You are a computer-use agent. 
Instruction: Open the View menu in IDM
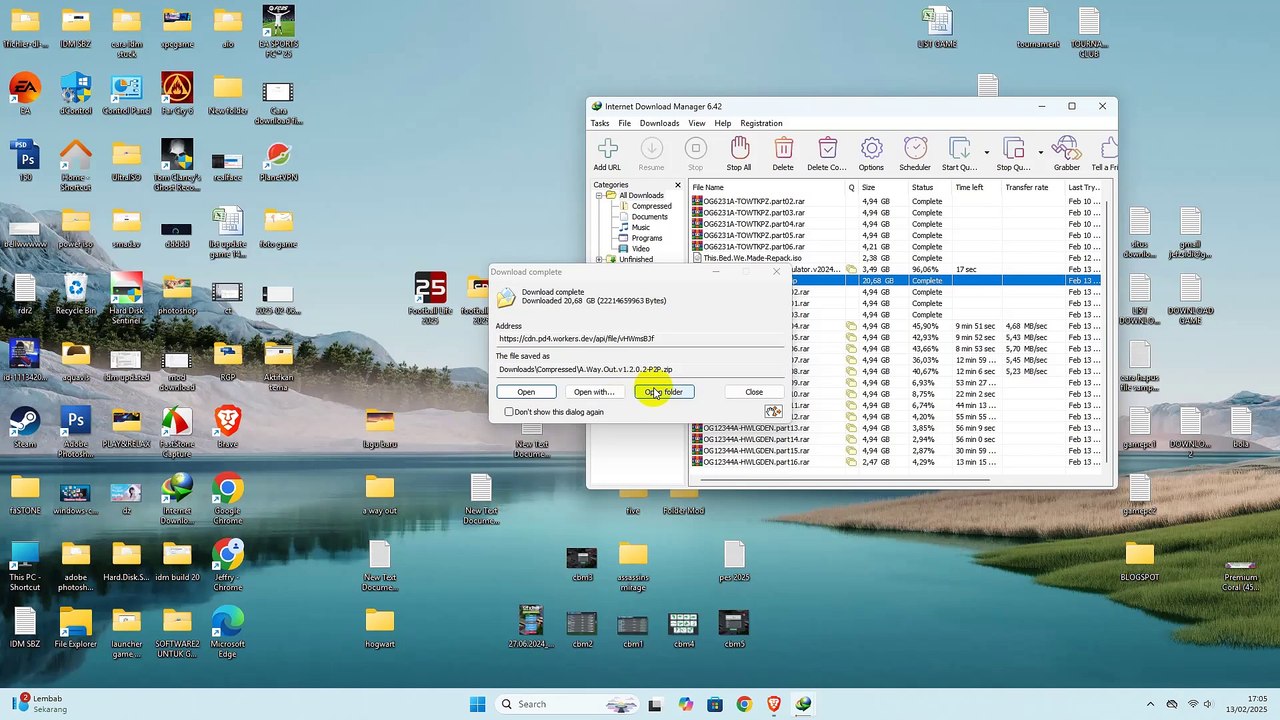pos(696,123)
